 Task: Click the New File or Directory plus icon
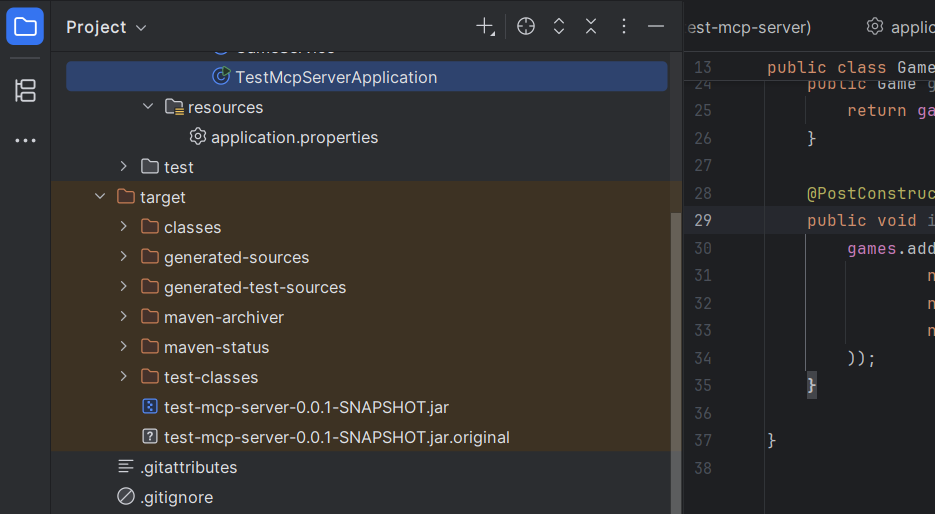click(485, 26)
